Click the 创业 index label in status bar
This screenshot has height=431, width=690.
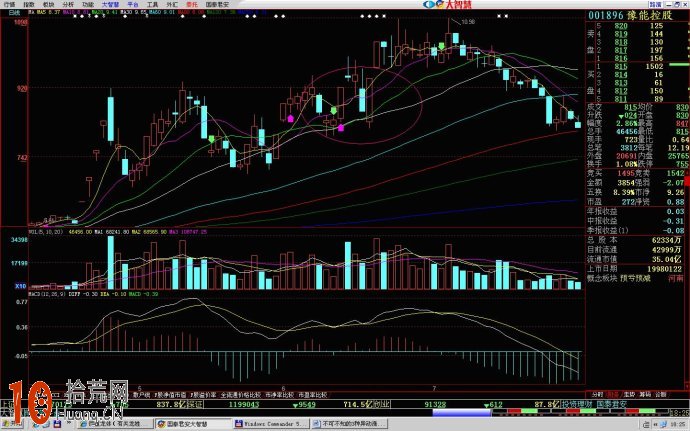click(x=382, y=404)
